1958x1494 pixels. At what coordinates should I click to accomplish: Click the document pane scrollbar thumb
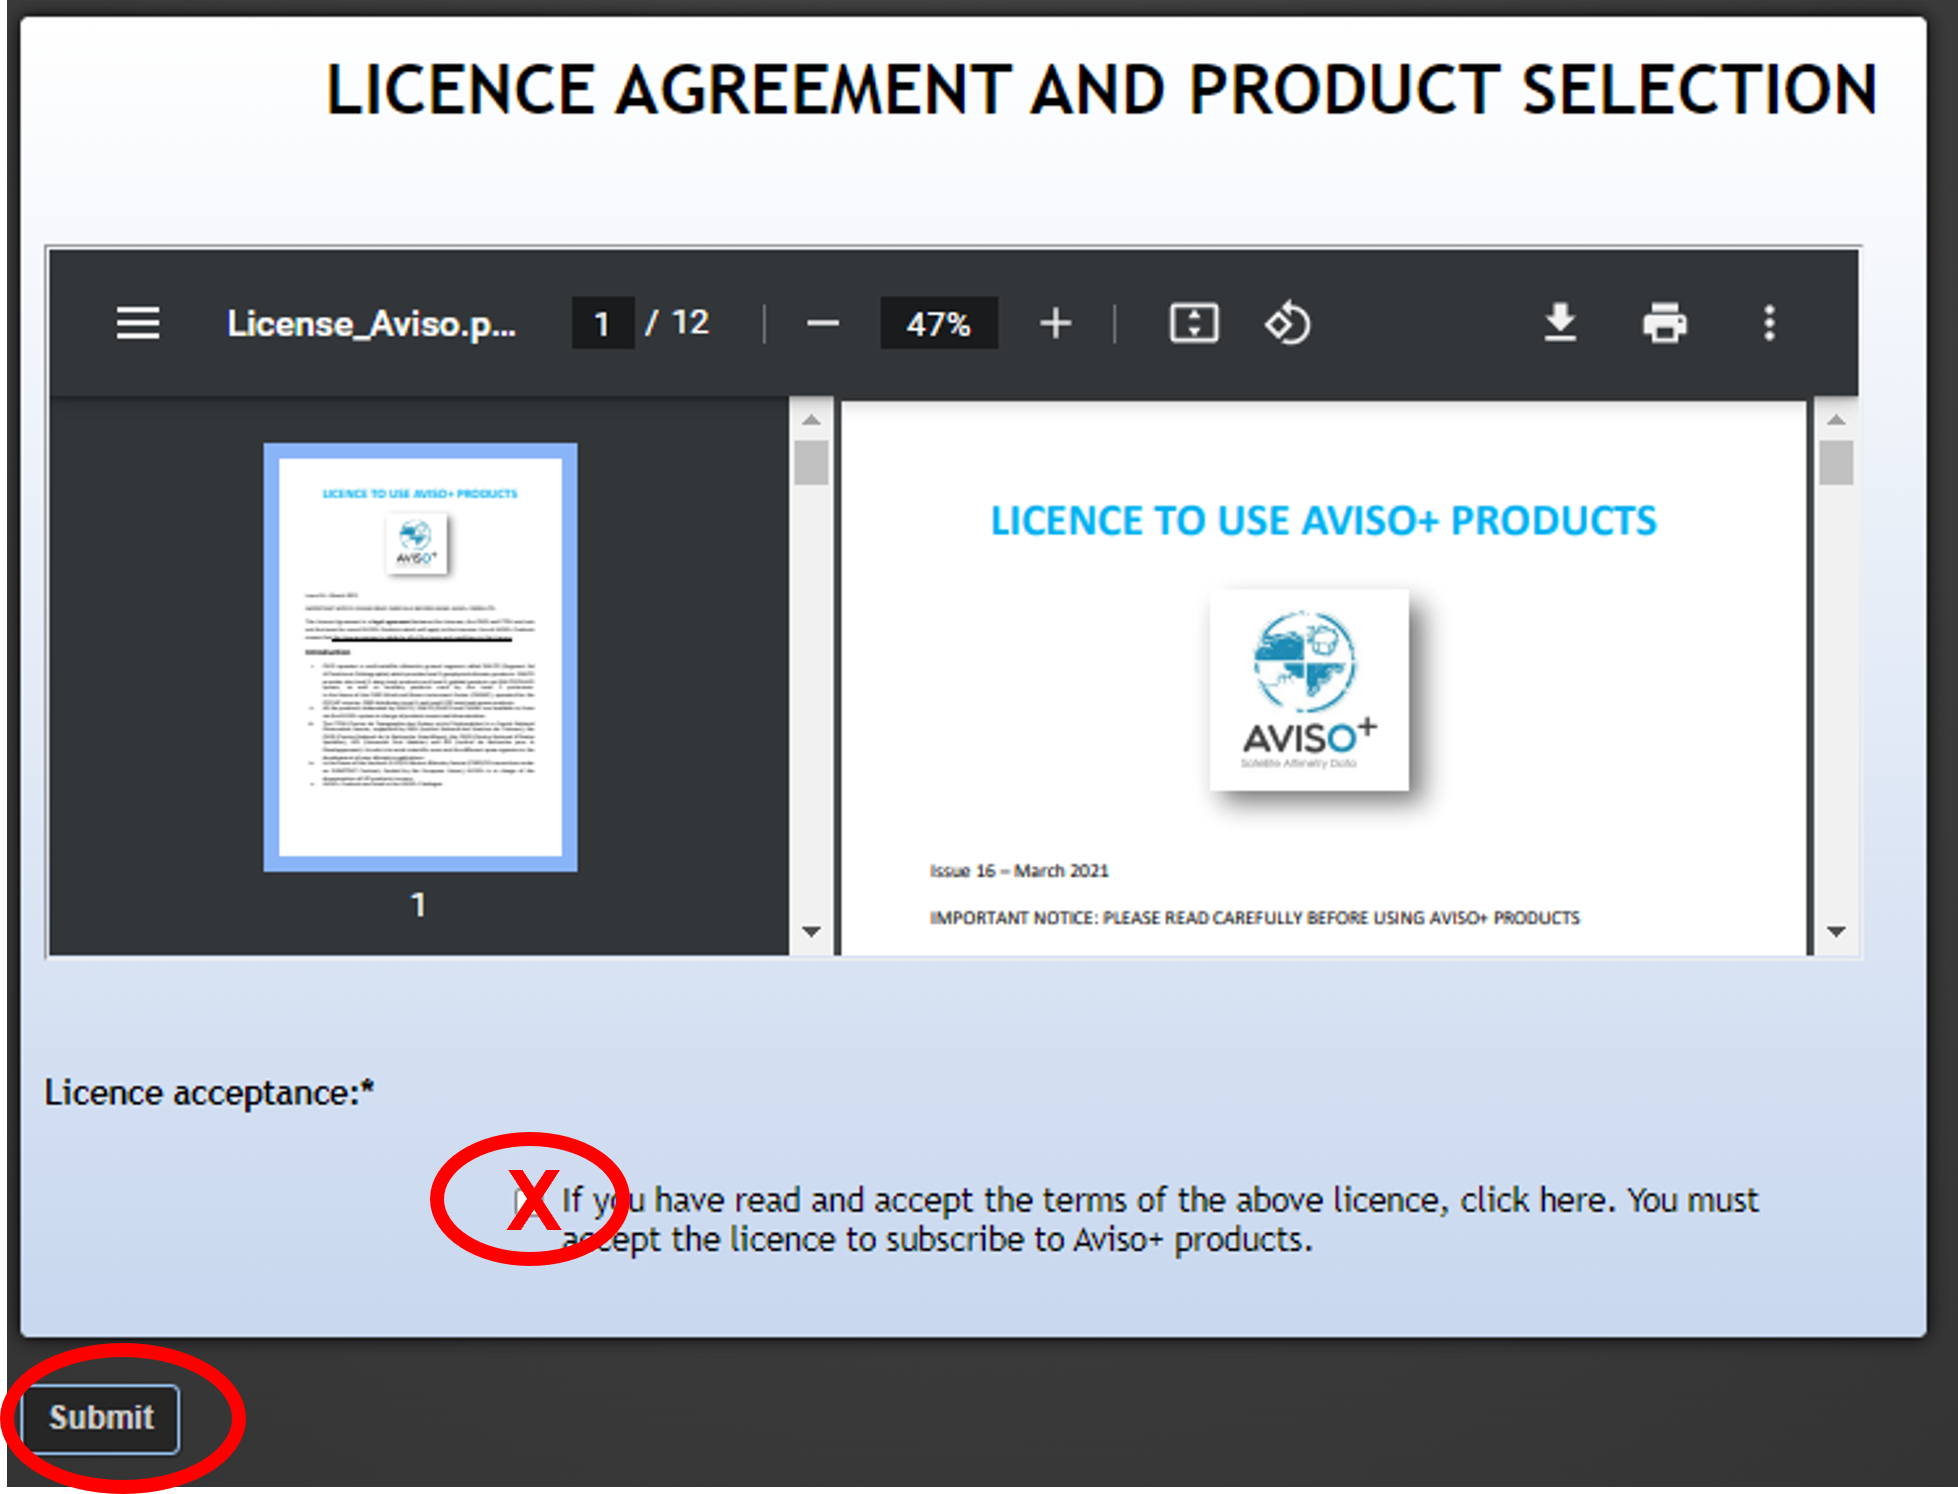point(1836,462)
